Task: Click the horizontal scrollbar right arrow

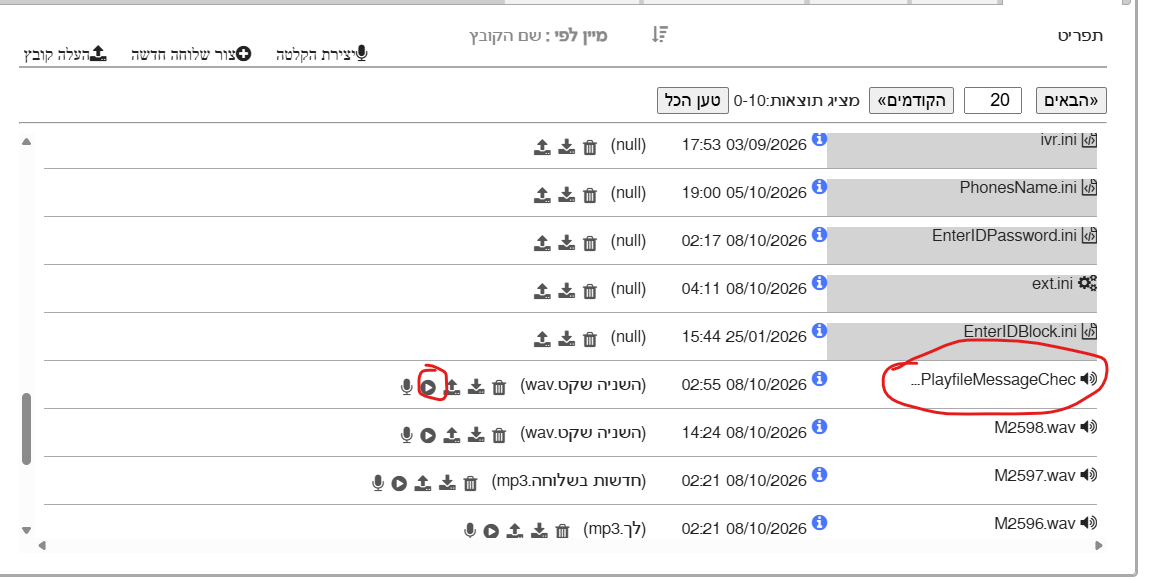Action: tap(1098, 545)
